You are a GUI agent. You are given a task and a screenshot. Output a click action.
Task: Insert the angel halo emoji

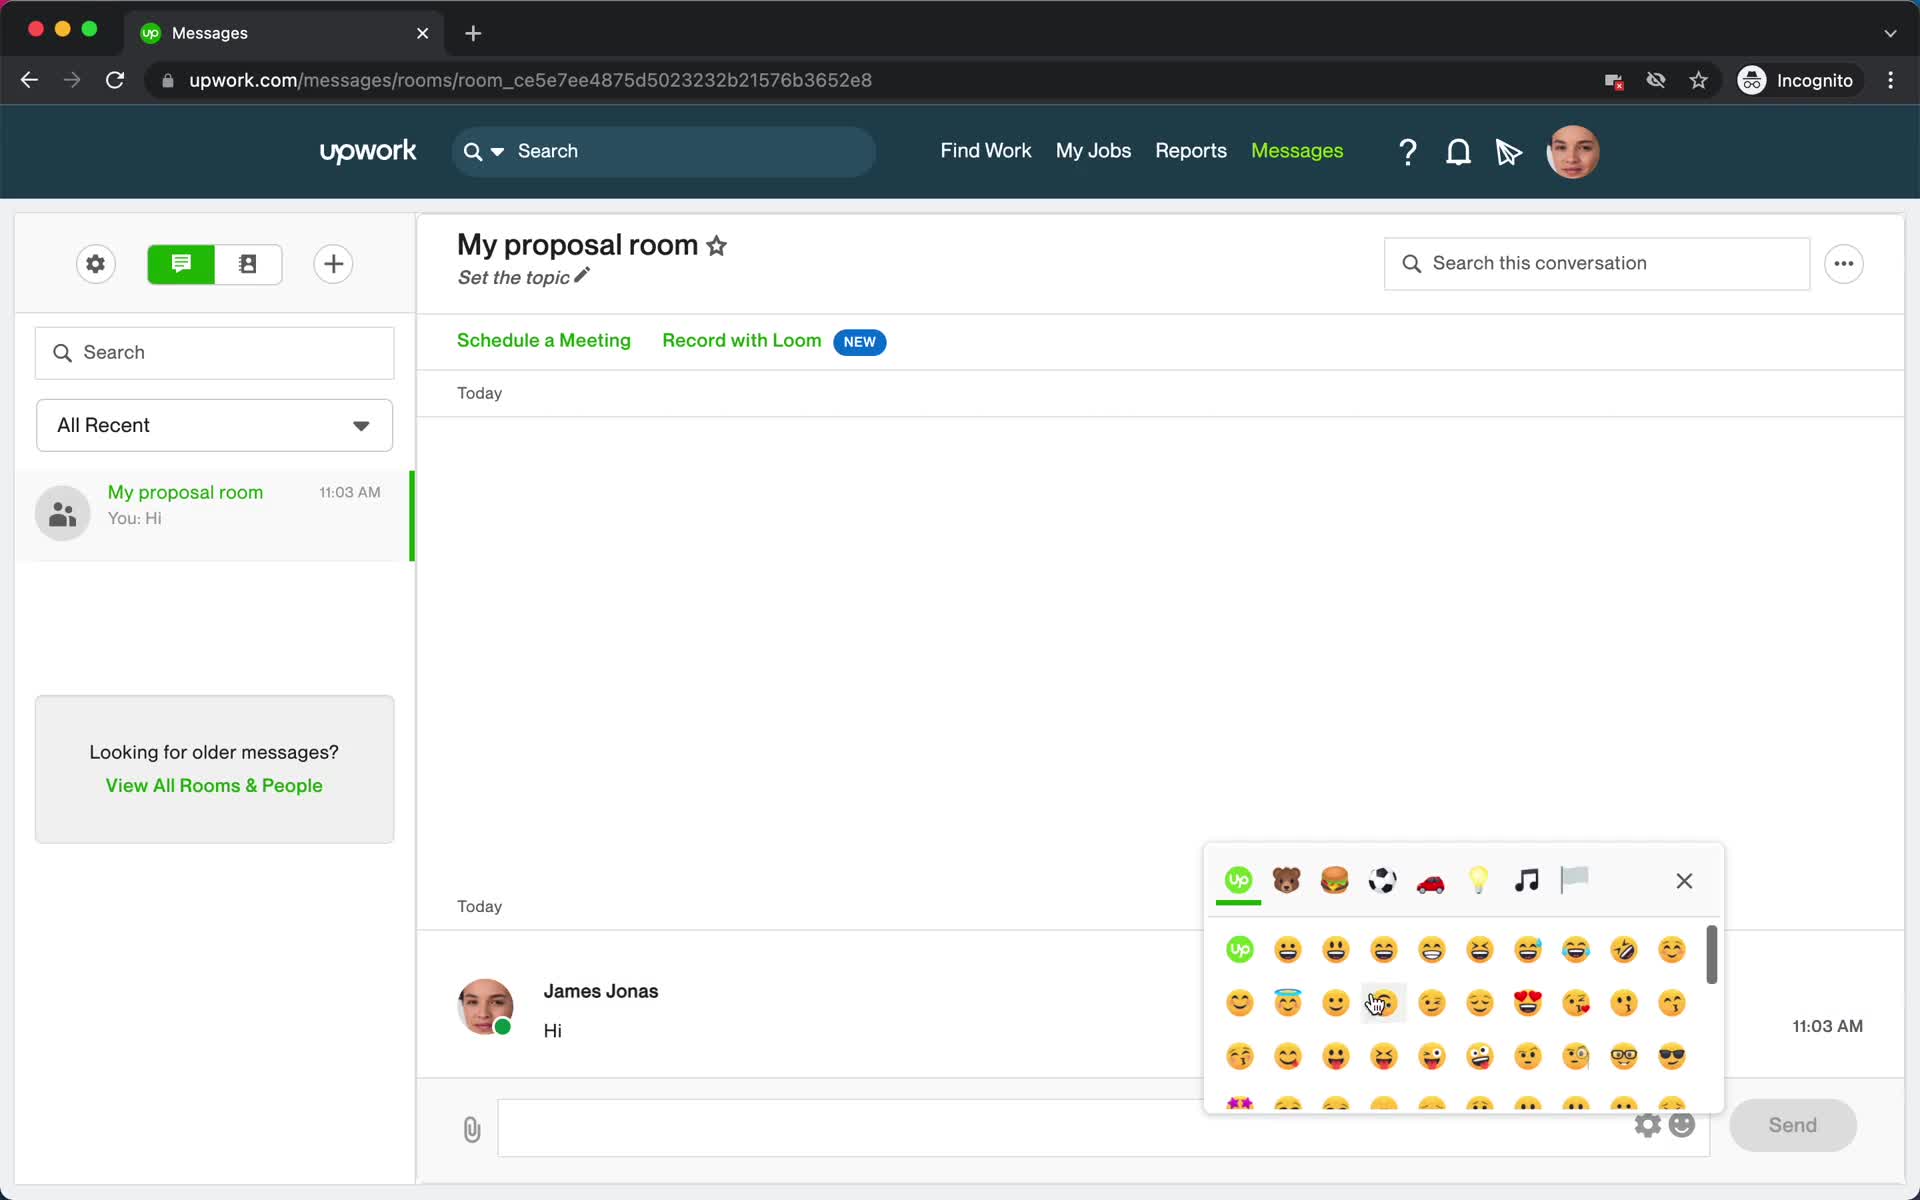pyautogui.click(x=1288, y=1002)
